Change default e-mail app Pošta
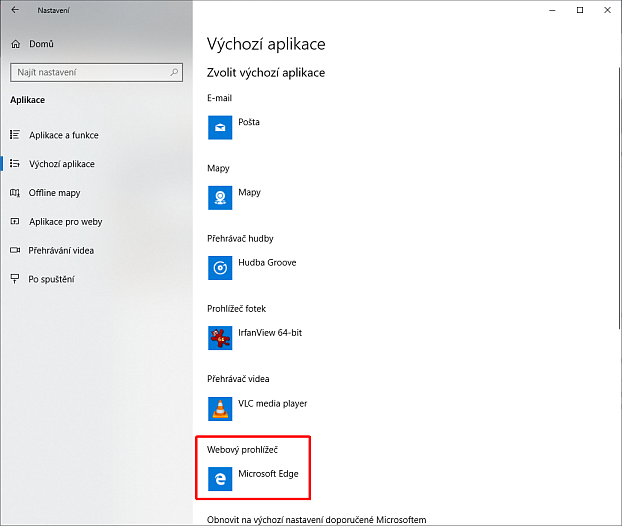 coord(249,122)
